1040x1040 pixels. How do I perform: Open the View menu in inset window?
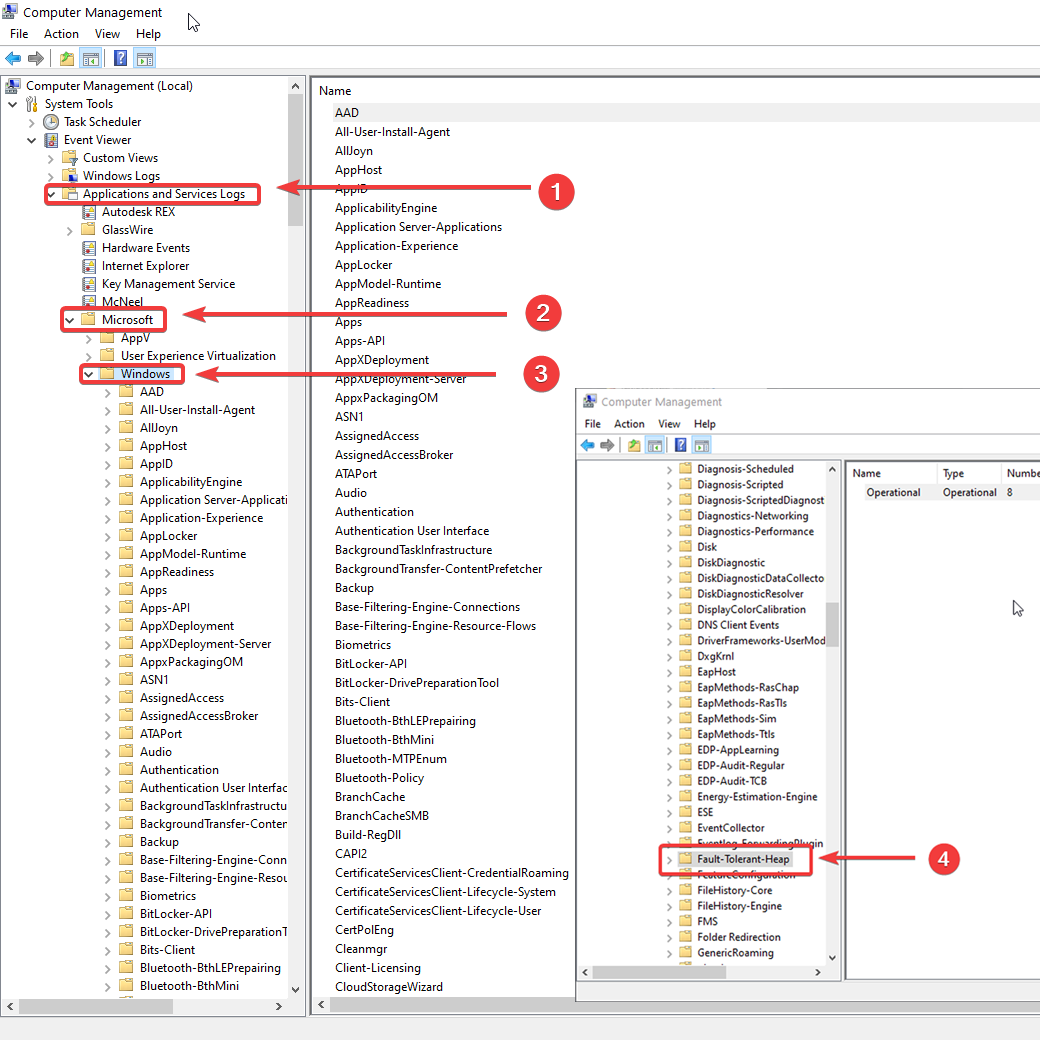tap(669, 424)
